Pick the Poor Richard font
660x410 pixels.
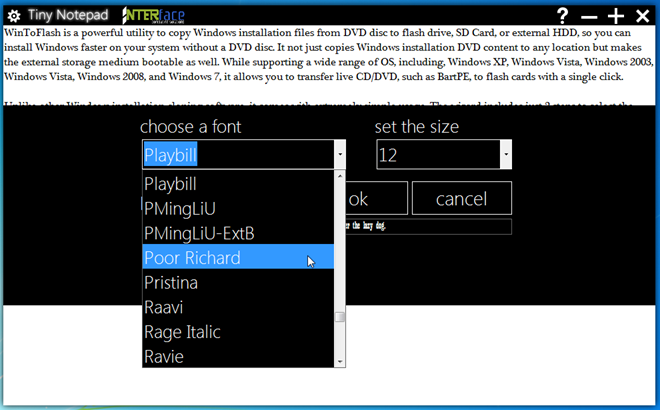tap(238, 257)
